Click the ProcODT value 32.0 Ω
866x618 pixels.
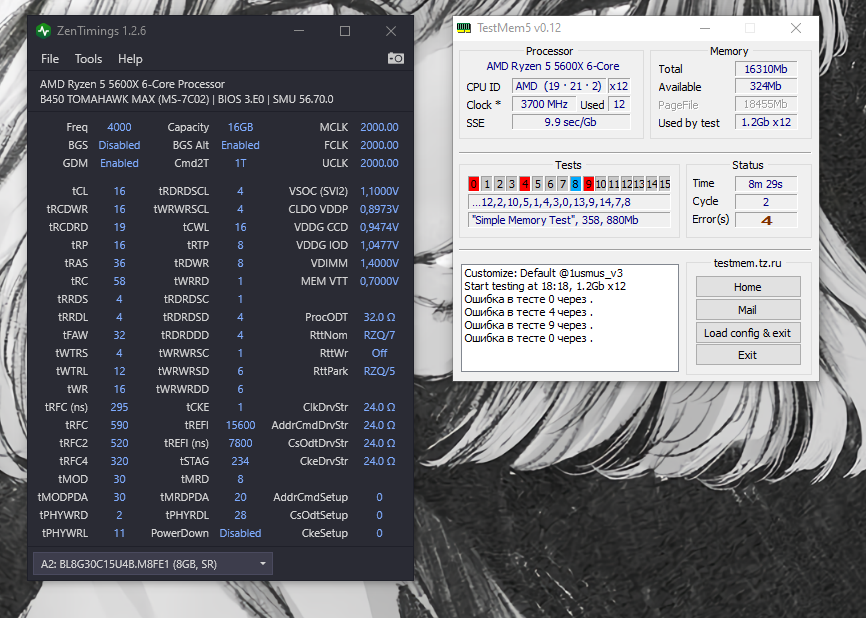click(x=379, y=317)
